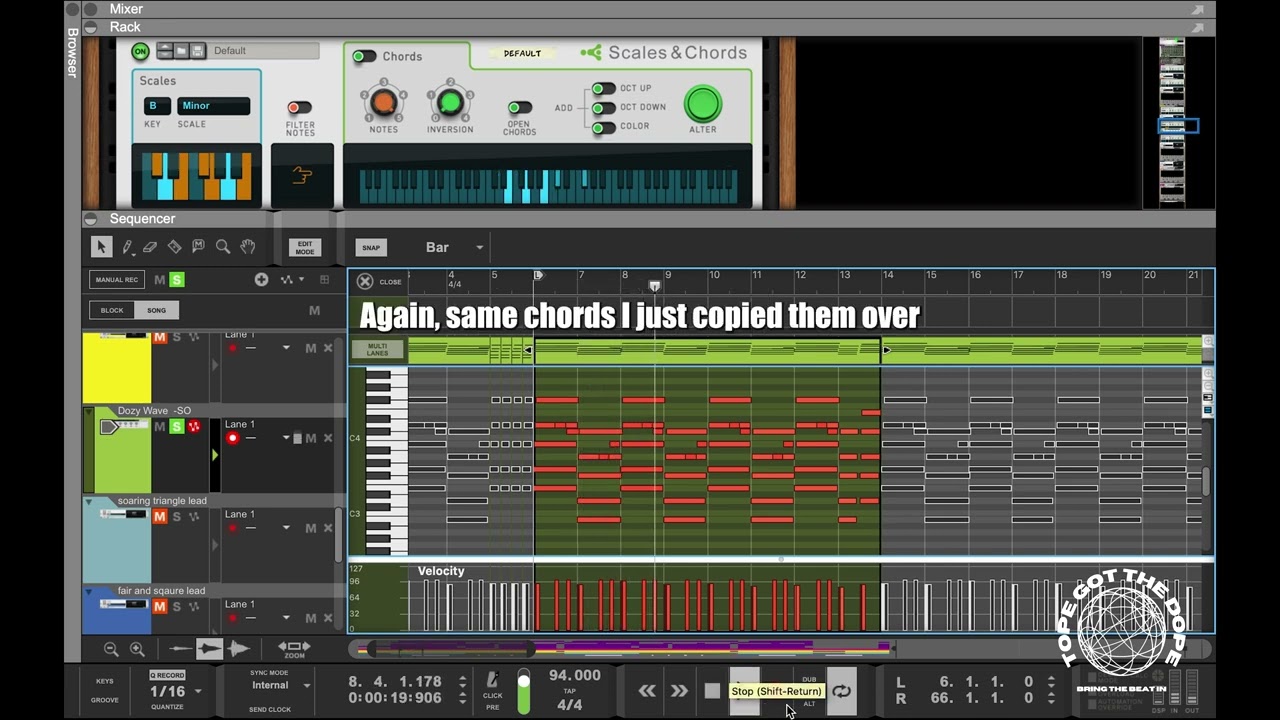Viewport: 1280px width, 720px height.
Task: Unmute the soaring triangle lead track
Action: 159,517
